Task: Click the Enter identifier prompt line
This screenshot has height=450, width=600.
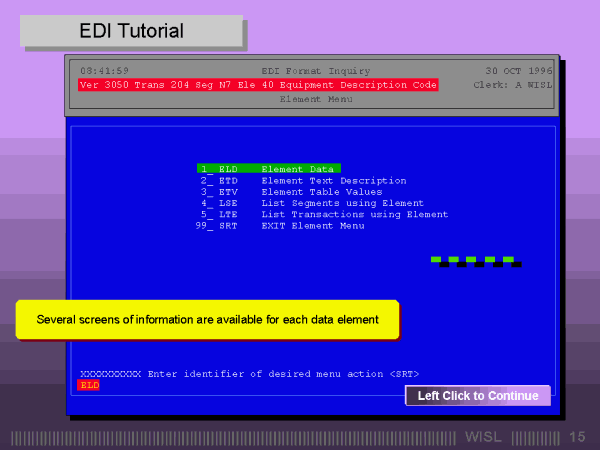Action: pos(249,373)
